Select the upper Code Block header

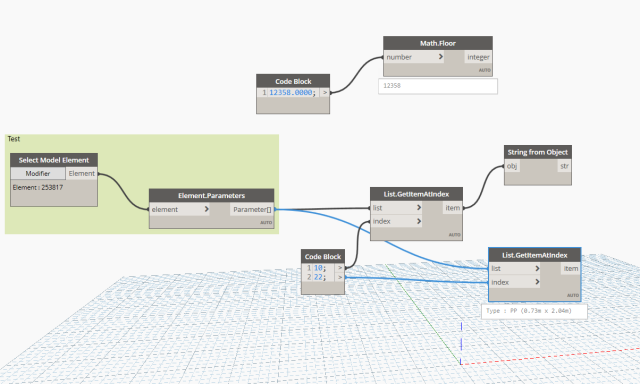pyautogui.click(x=293, y=81)
